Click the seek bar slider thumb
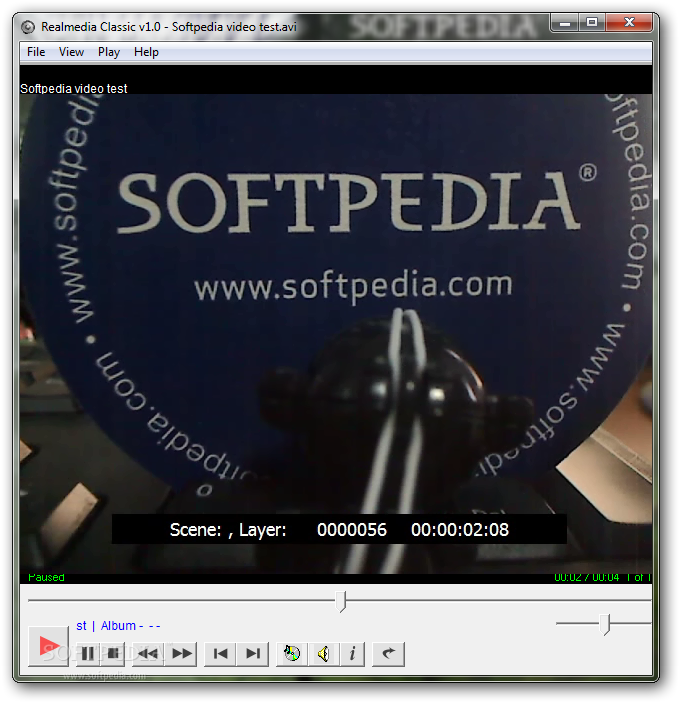Viewport: 680px width, 703px height. point(341,601)
